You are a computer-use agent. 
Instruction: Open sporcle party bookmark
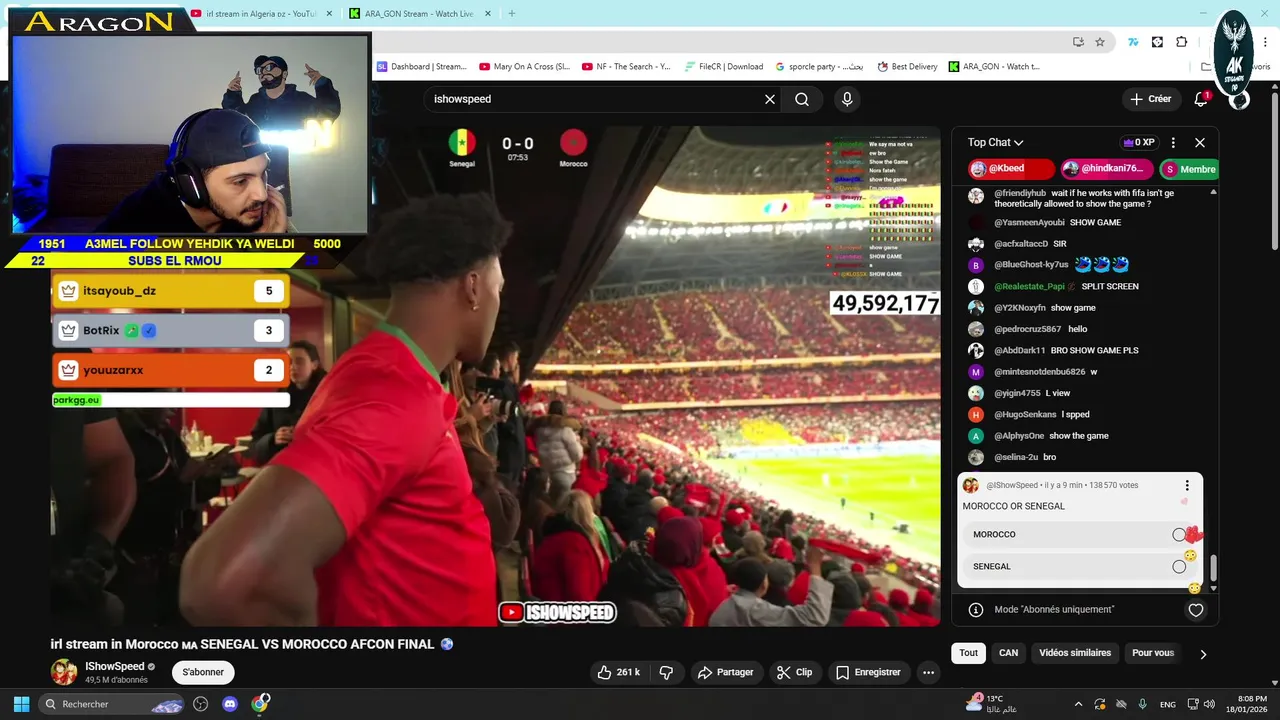tap(819, 67)
